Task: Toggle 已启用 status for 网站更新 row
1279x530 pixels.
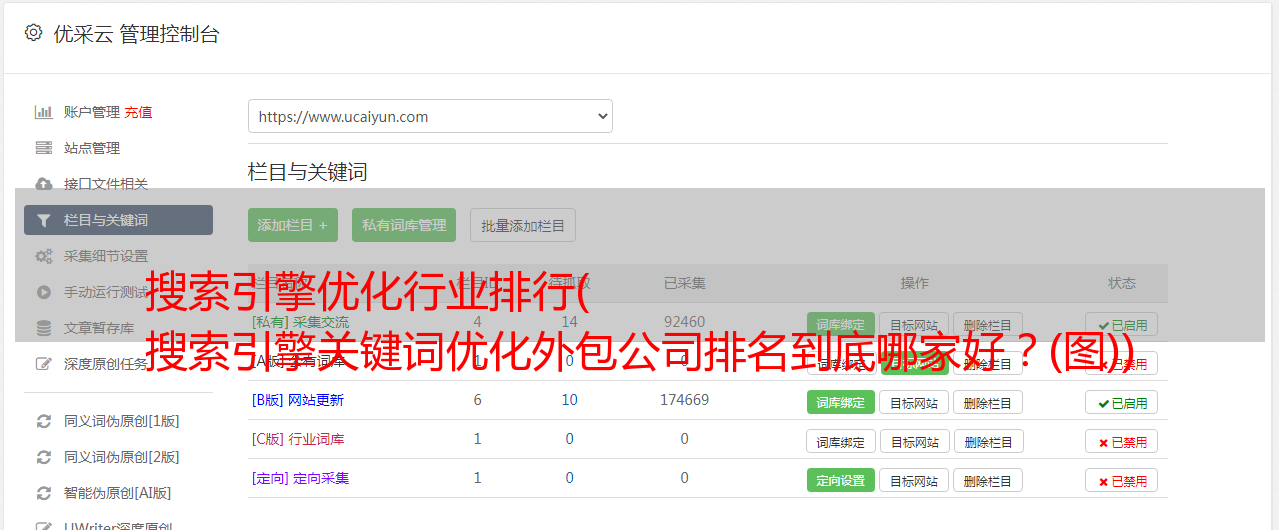Action: coord(1122,402)
